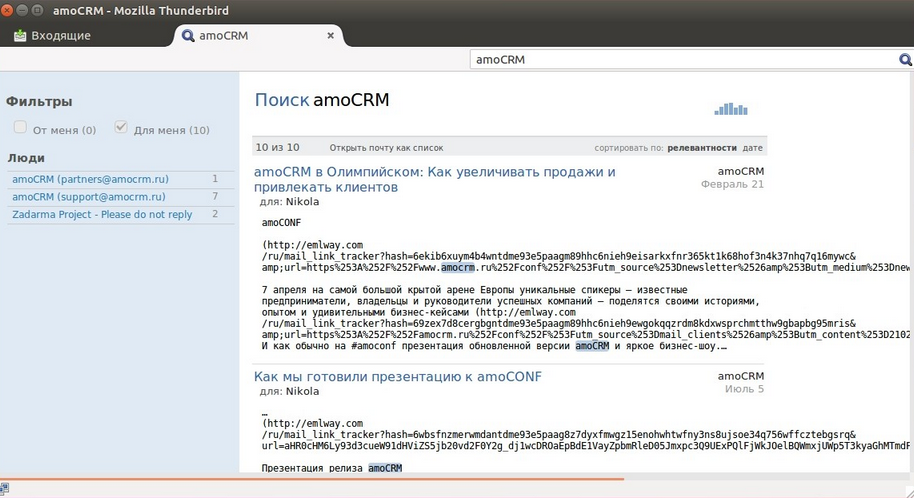
Task: Enable the От меня (0) filter checkbox
Action: (20, 127)
